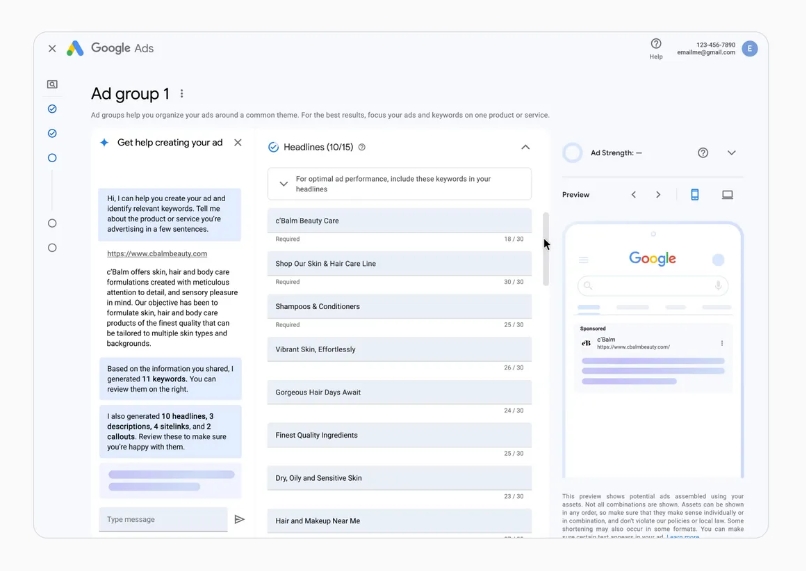The width and height of the screenshot is (806, 571).
Task: Click the Type message input field
Action: coord(163,520)
